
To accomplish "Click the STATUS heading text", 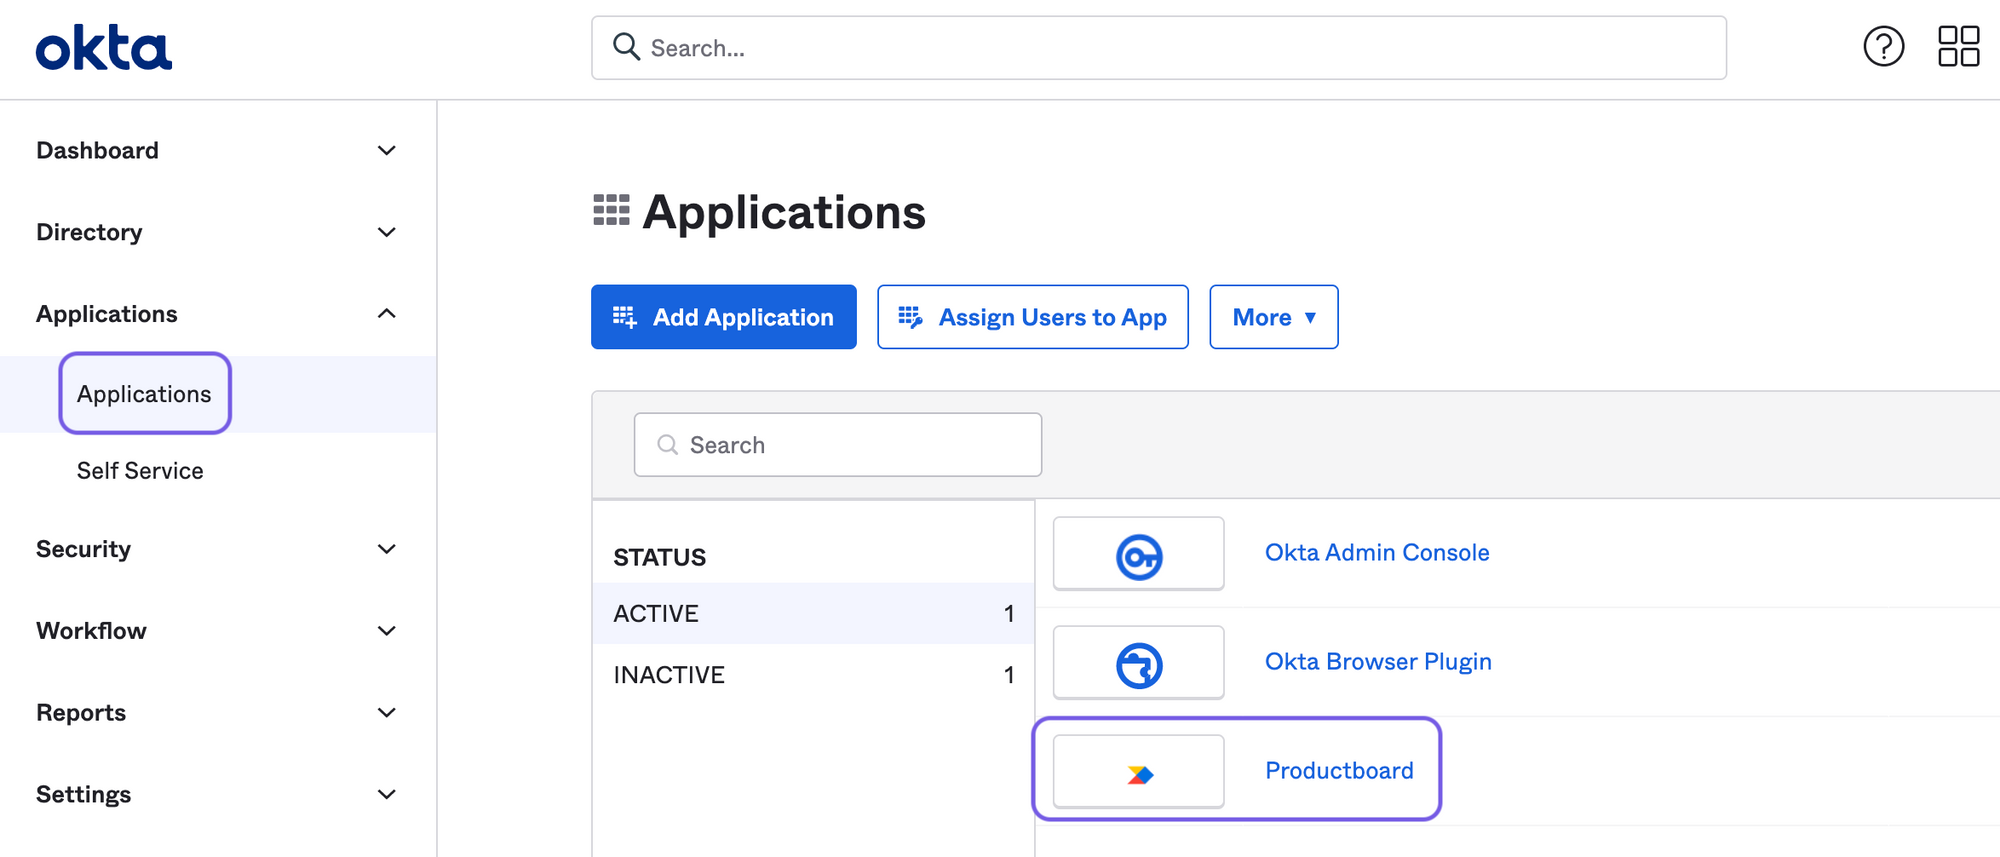I will pyautogui.click(x=659, y=557).
